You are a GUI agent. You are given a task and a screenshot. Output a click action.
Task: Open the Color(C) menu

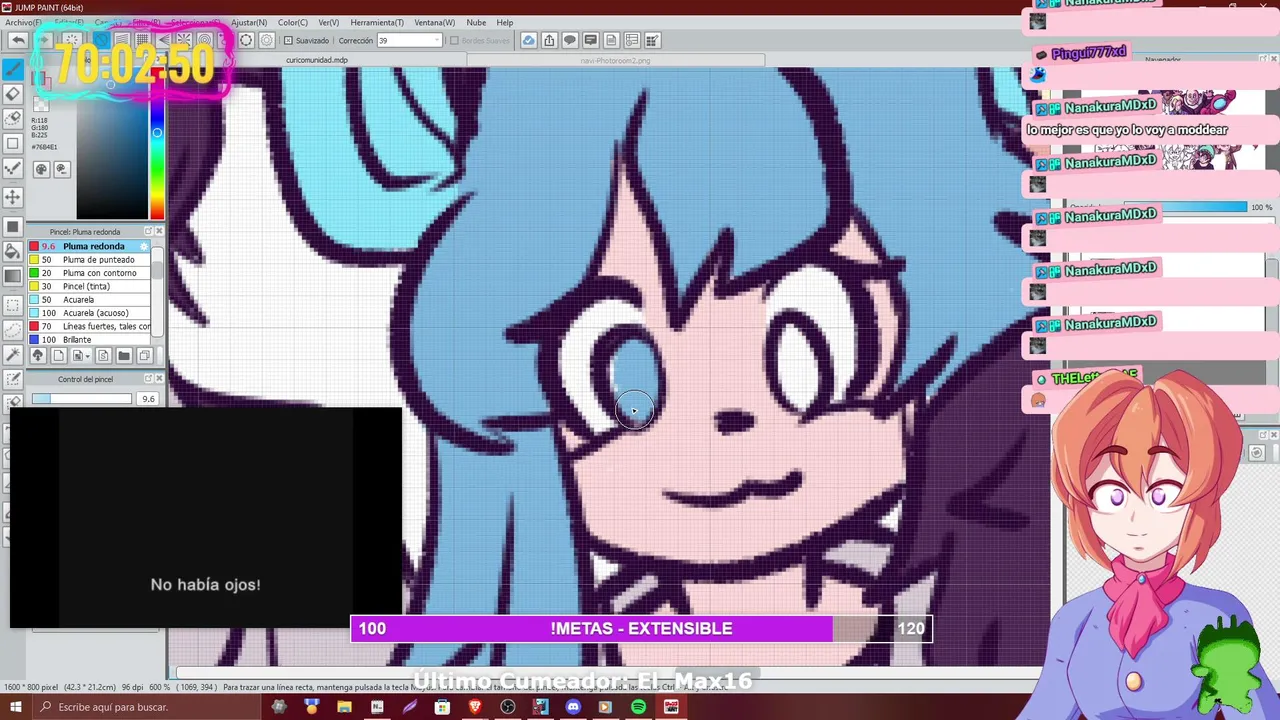[x=293, y=22]
